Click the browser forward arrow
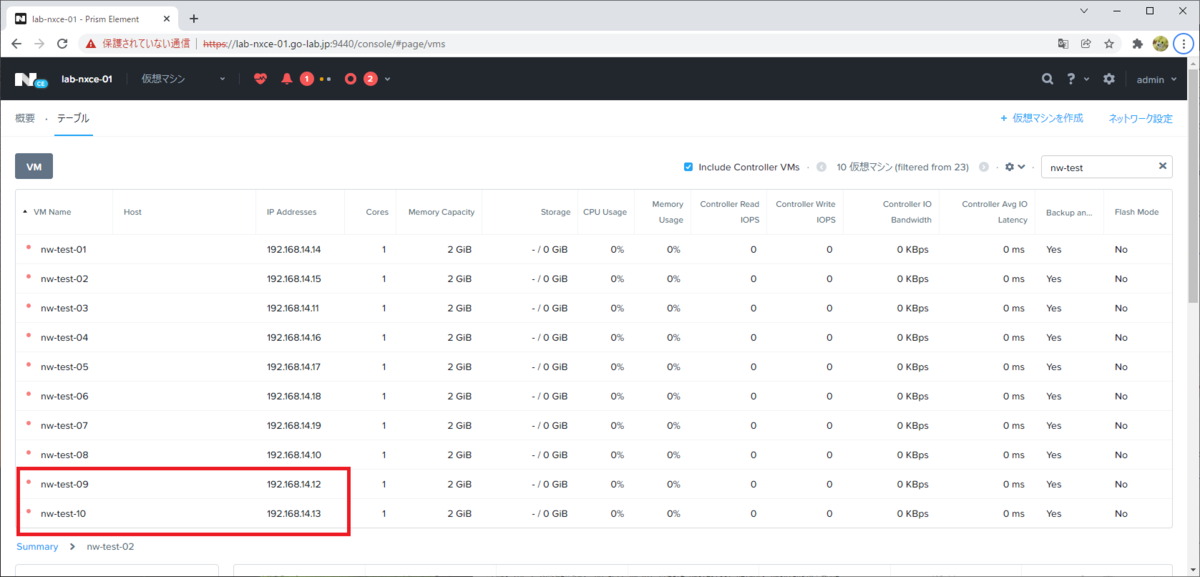Screen dimensions: 1200x577 click(39, 44)
